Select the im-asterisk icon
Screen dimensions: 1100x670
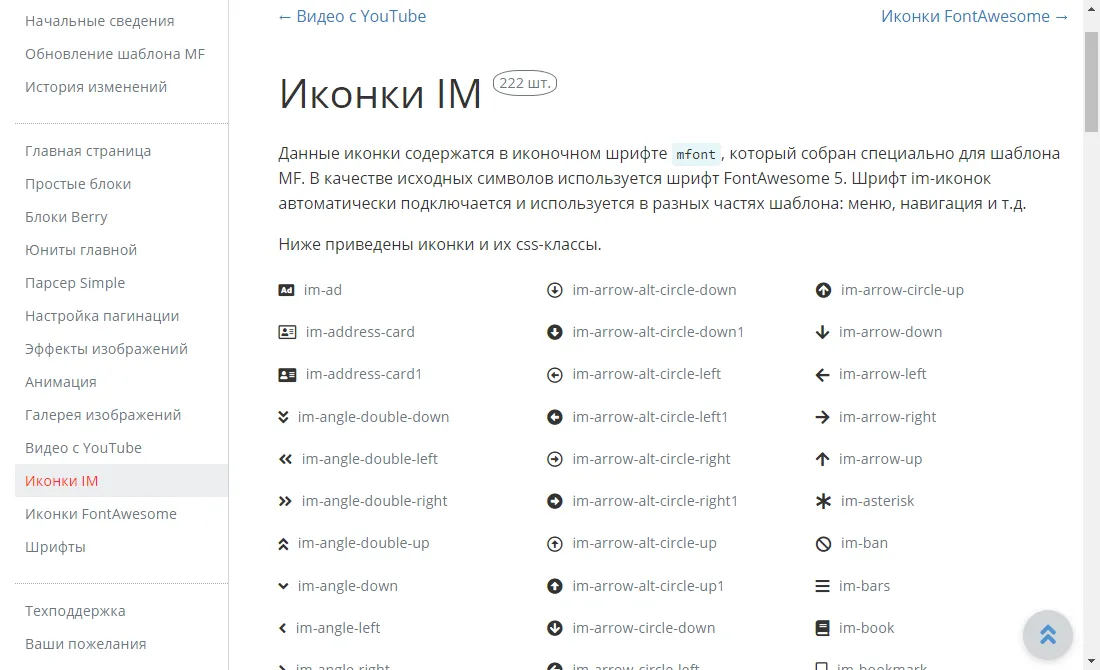(x=822, y=500)
